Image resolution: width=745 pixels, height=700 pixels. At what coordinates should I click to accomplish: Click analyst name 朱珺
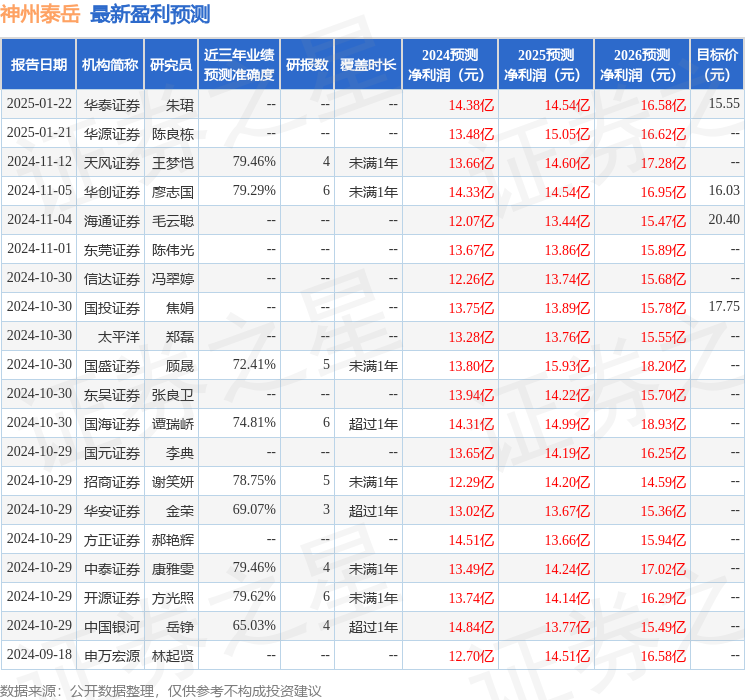pos(180,105)
